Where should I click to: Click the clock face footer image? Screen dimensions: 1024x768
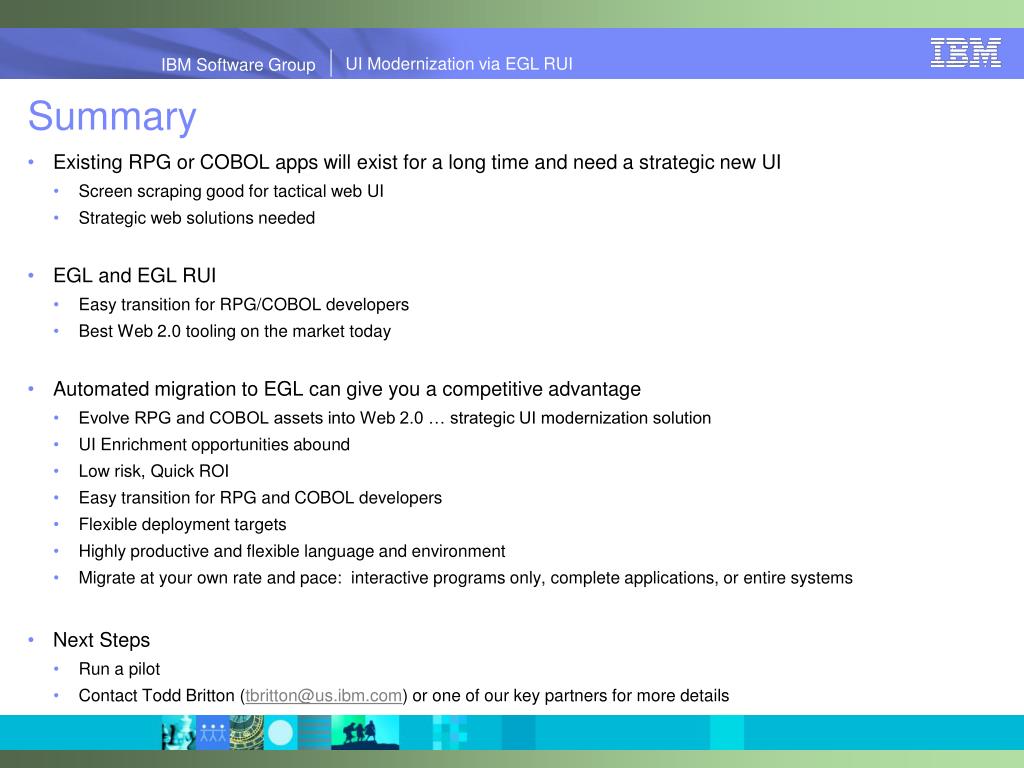(246, 732)
